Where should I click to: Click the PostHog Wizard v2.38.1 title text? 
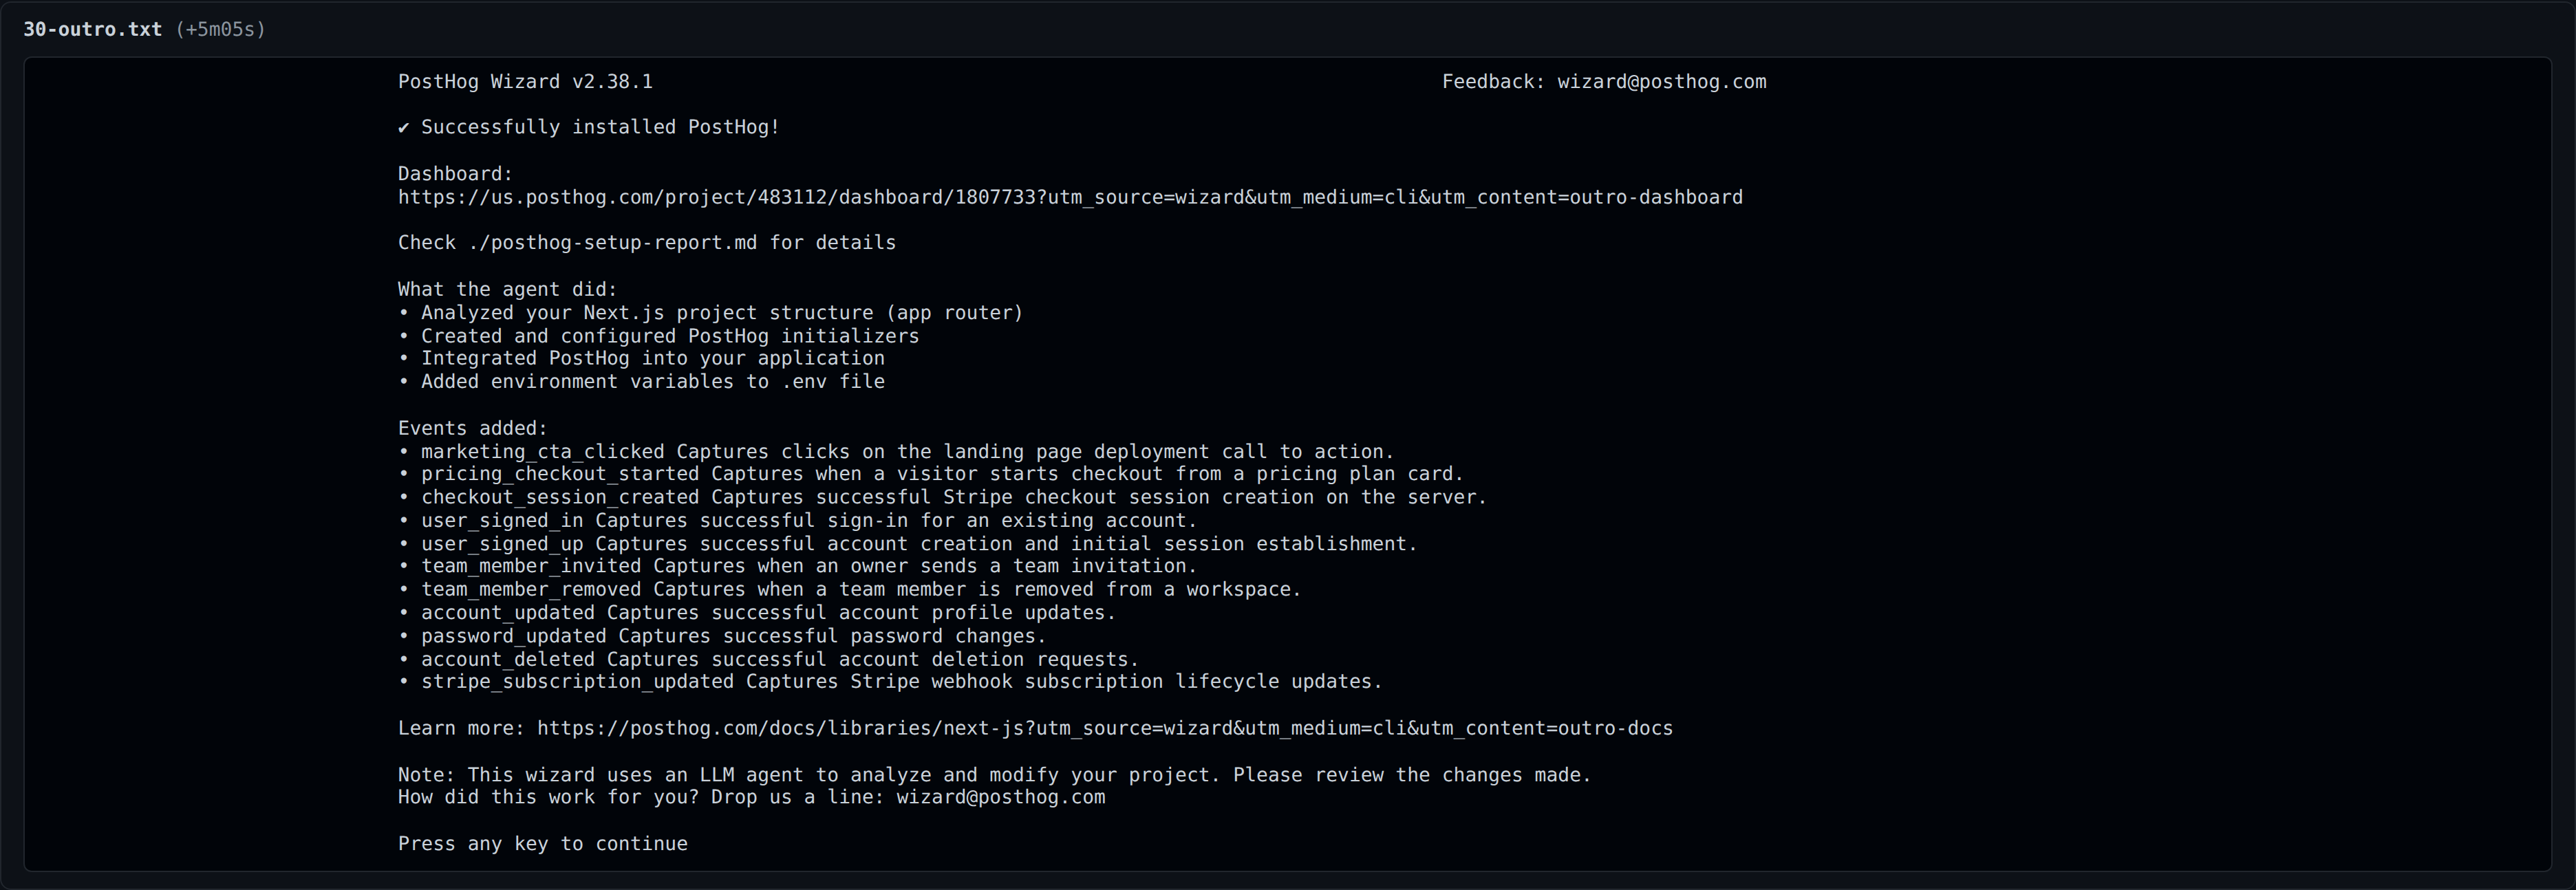(525, 82)
